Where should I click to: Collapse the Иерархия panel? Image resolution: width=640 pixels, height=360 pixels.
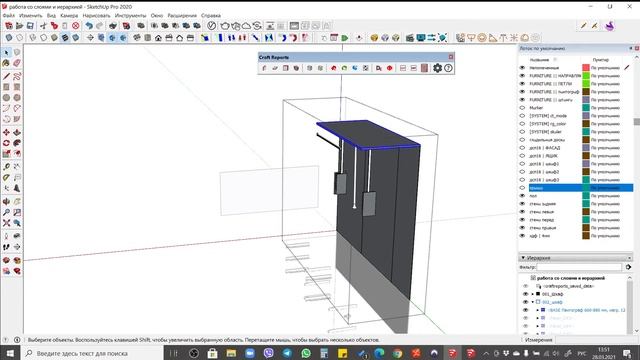[x=523, y=258]
